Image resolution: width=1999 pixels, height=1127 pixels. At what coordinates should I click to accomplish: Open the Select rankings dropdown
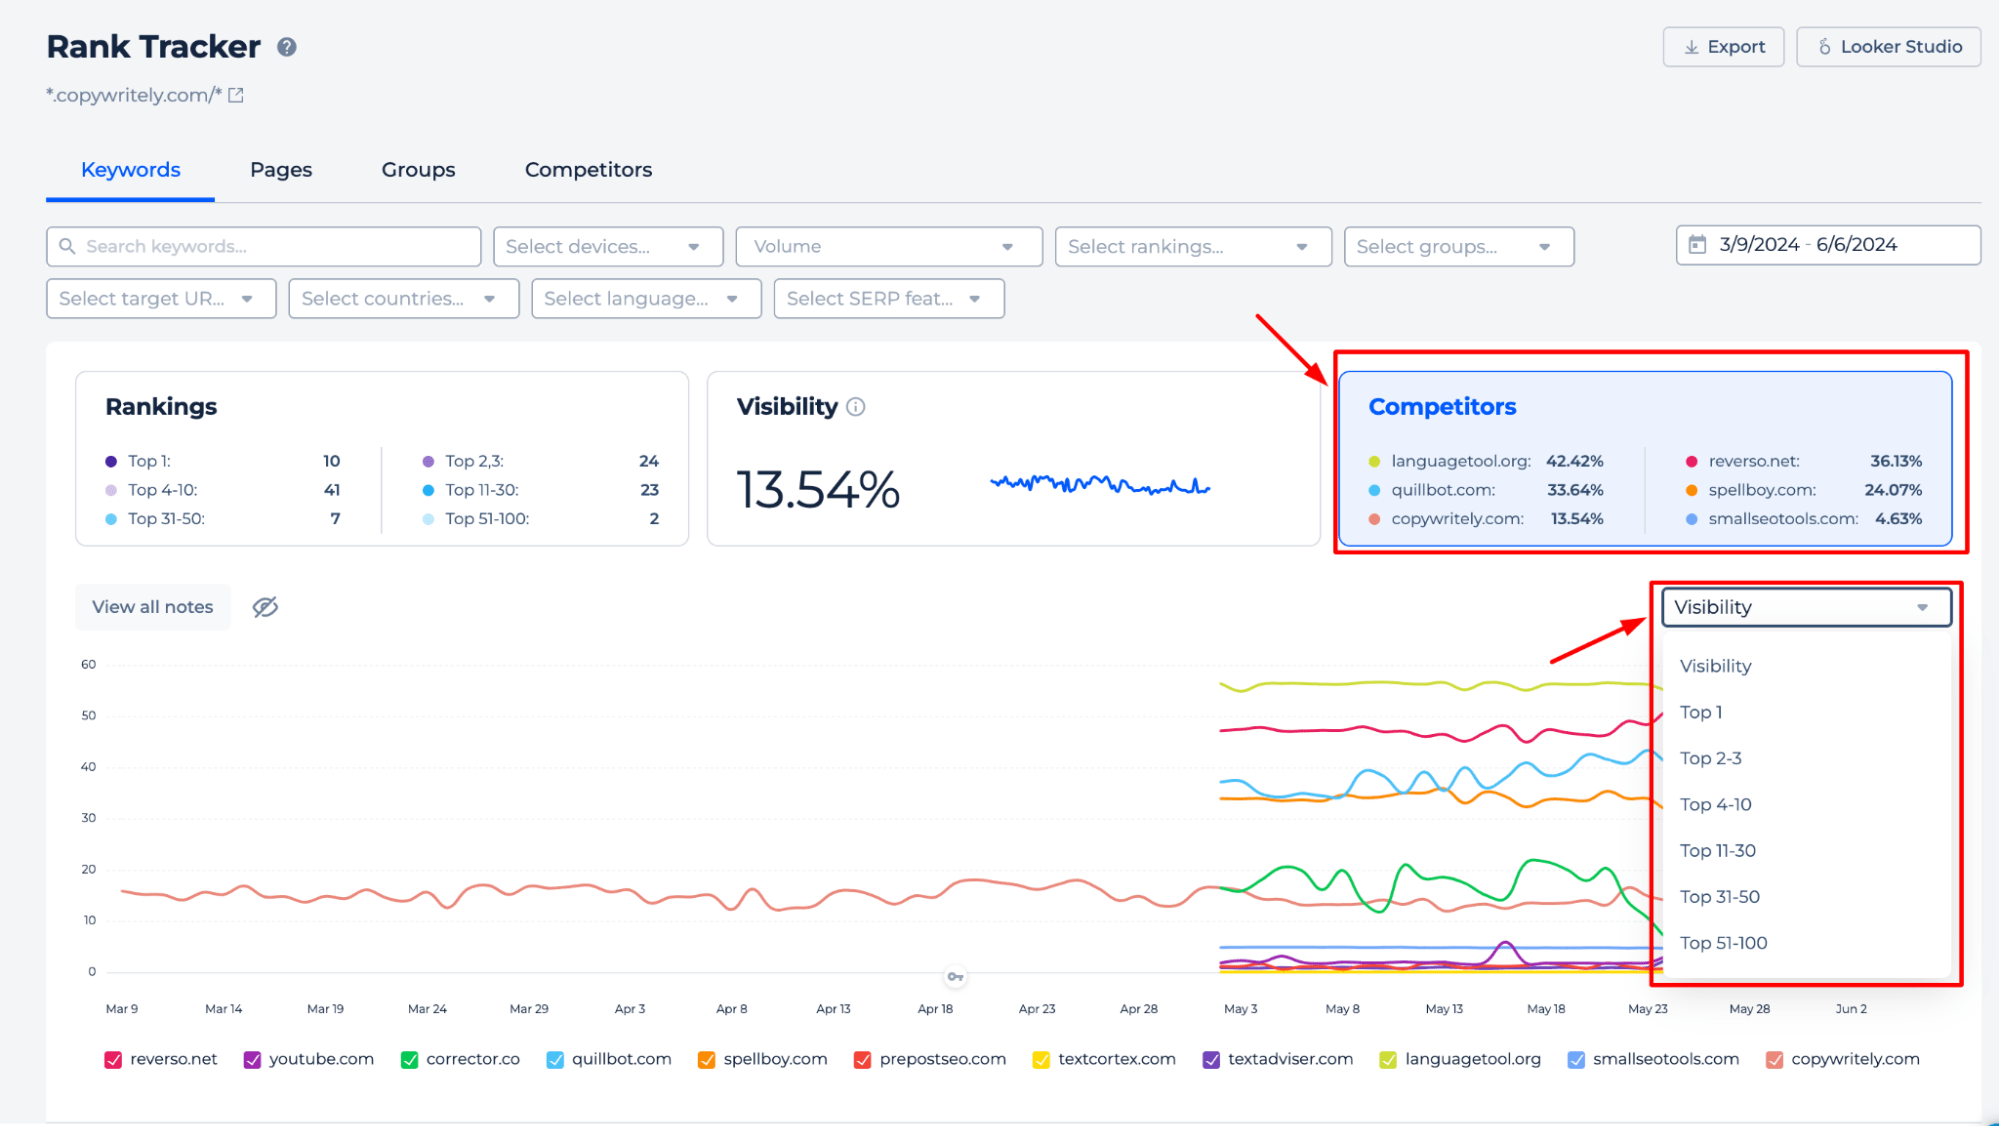[x=1193, y=246]
